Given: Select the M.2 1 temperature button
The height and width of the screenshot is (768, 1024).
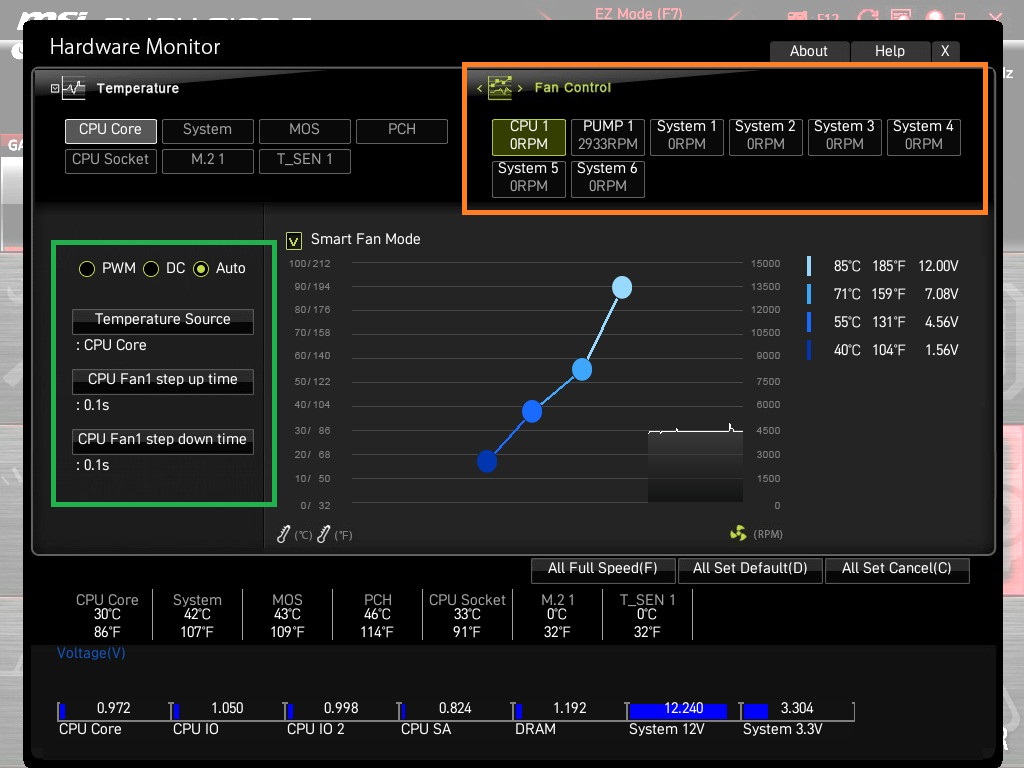Looking at the screenshot, I should click(x=208, y=161).
